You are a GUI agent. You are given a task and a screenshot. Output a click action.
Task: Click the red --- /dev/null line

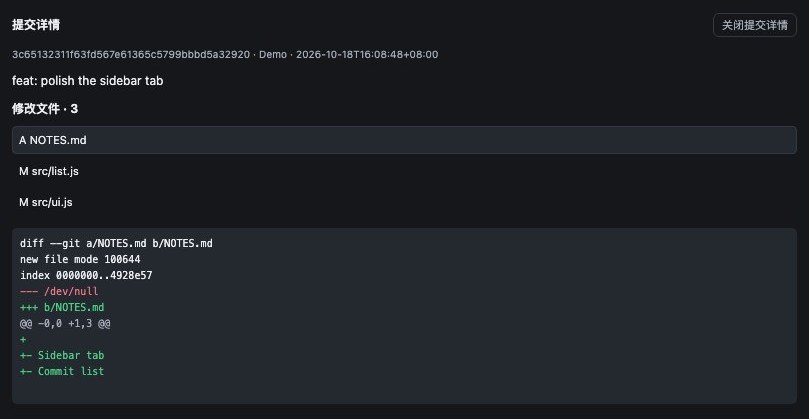pos(59,291)
